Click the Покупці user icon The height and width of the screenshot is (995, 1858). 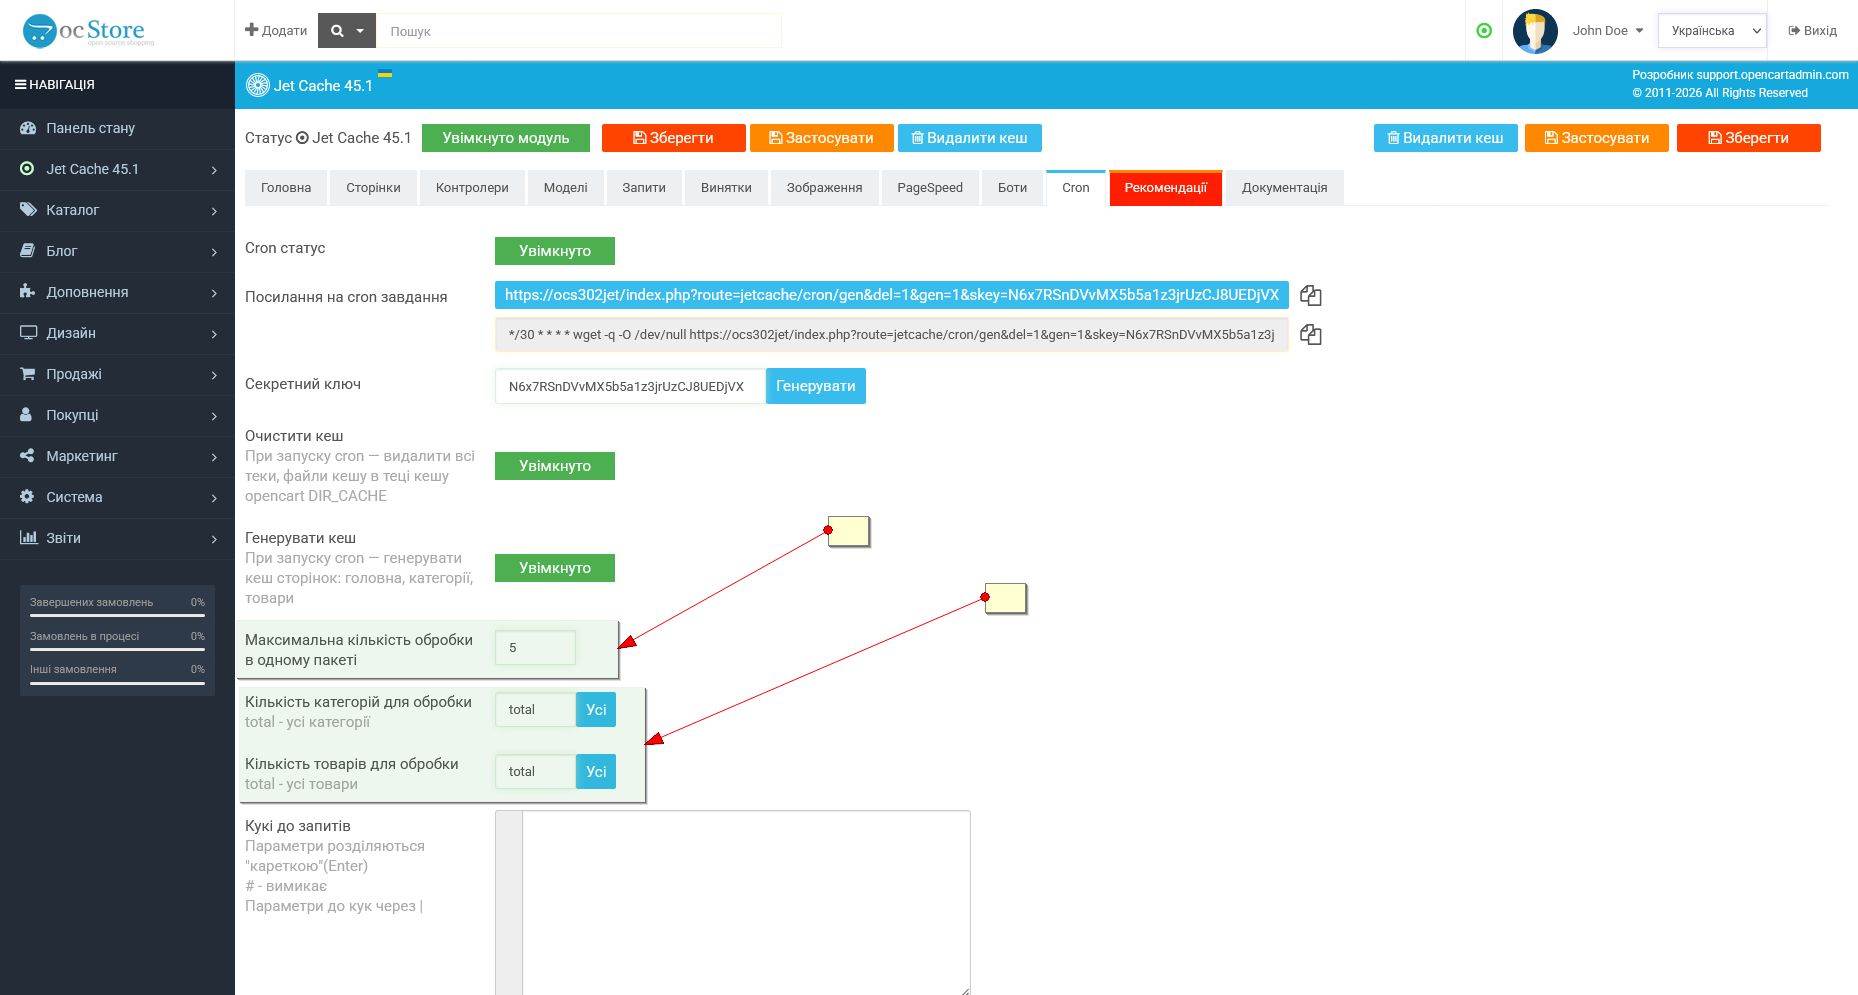tap(26, 415)
